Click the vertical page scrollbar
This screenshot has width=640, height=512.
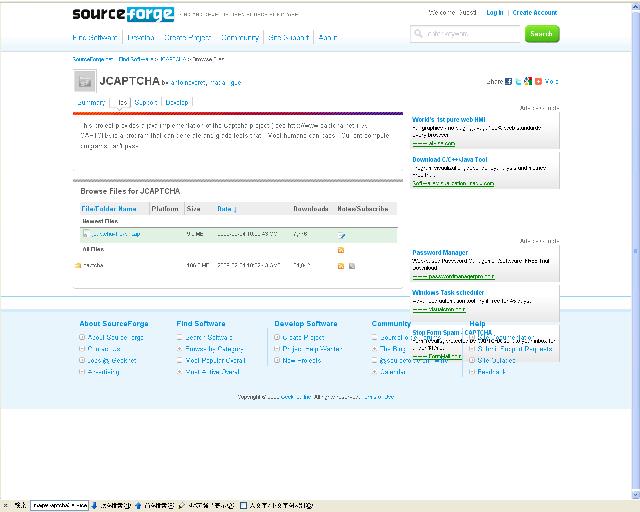pos(636,251)
